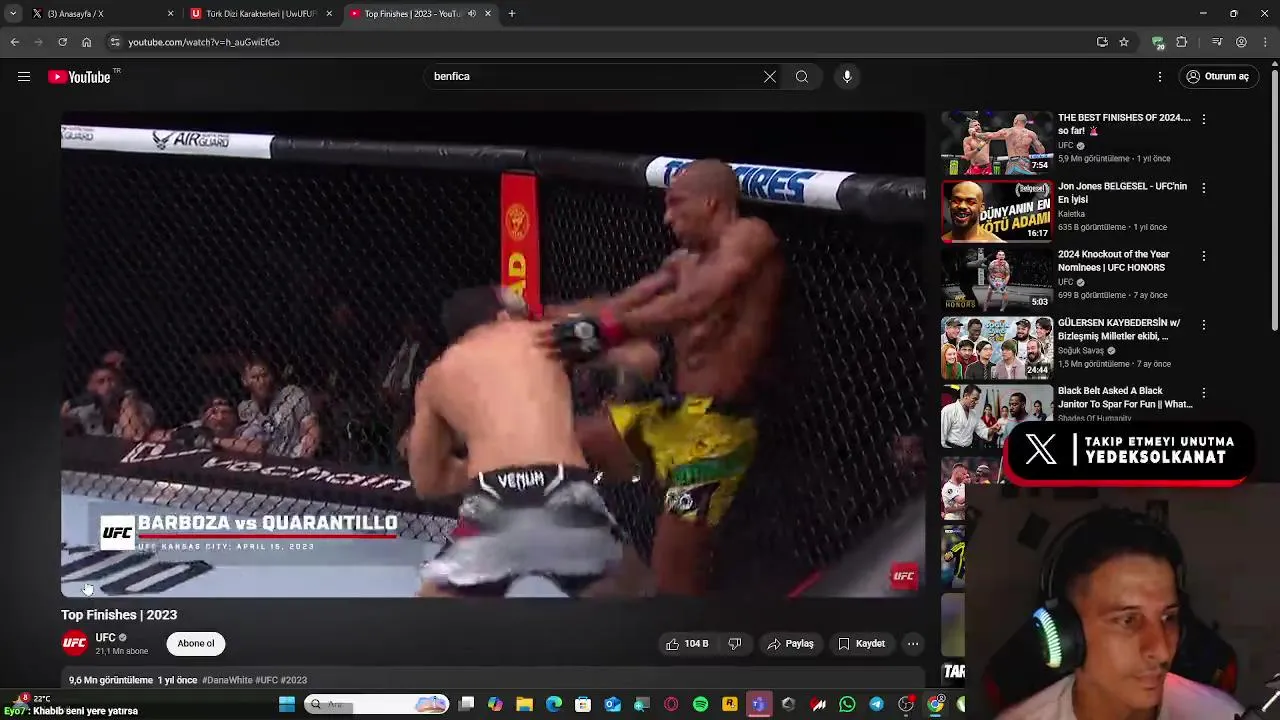Open WhatsApp from the taskbar
This screenshot has width=1280, height=720.
click(x=848, y=705)
